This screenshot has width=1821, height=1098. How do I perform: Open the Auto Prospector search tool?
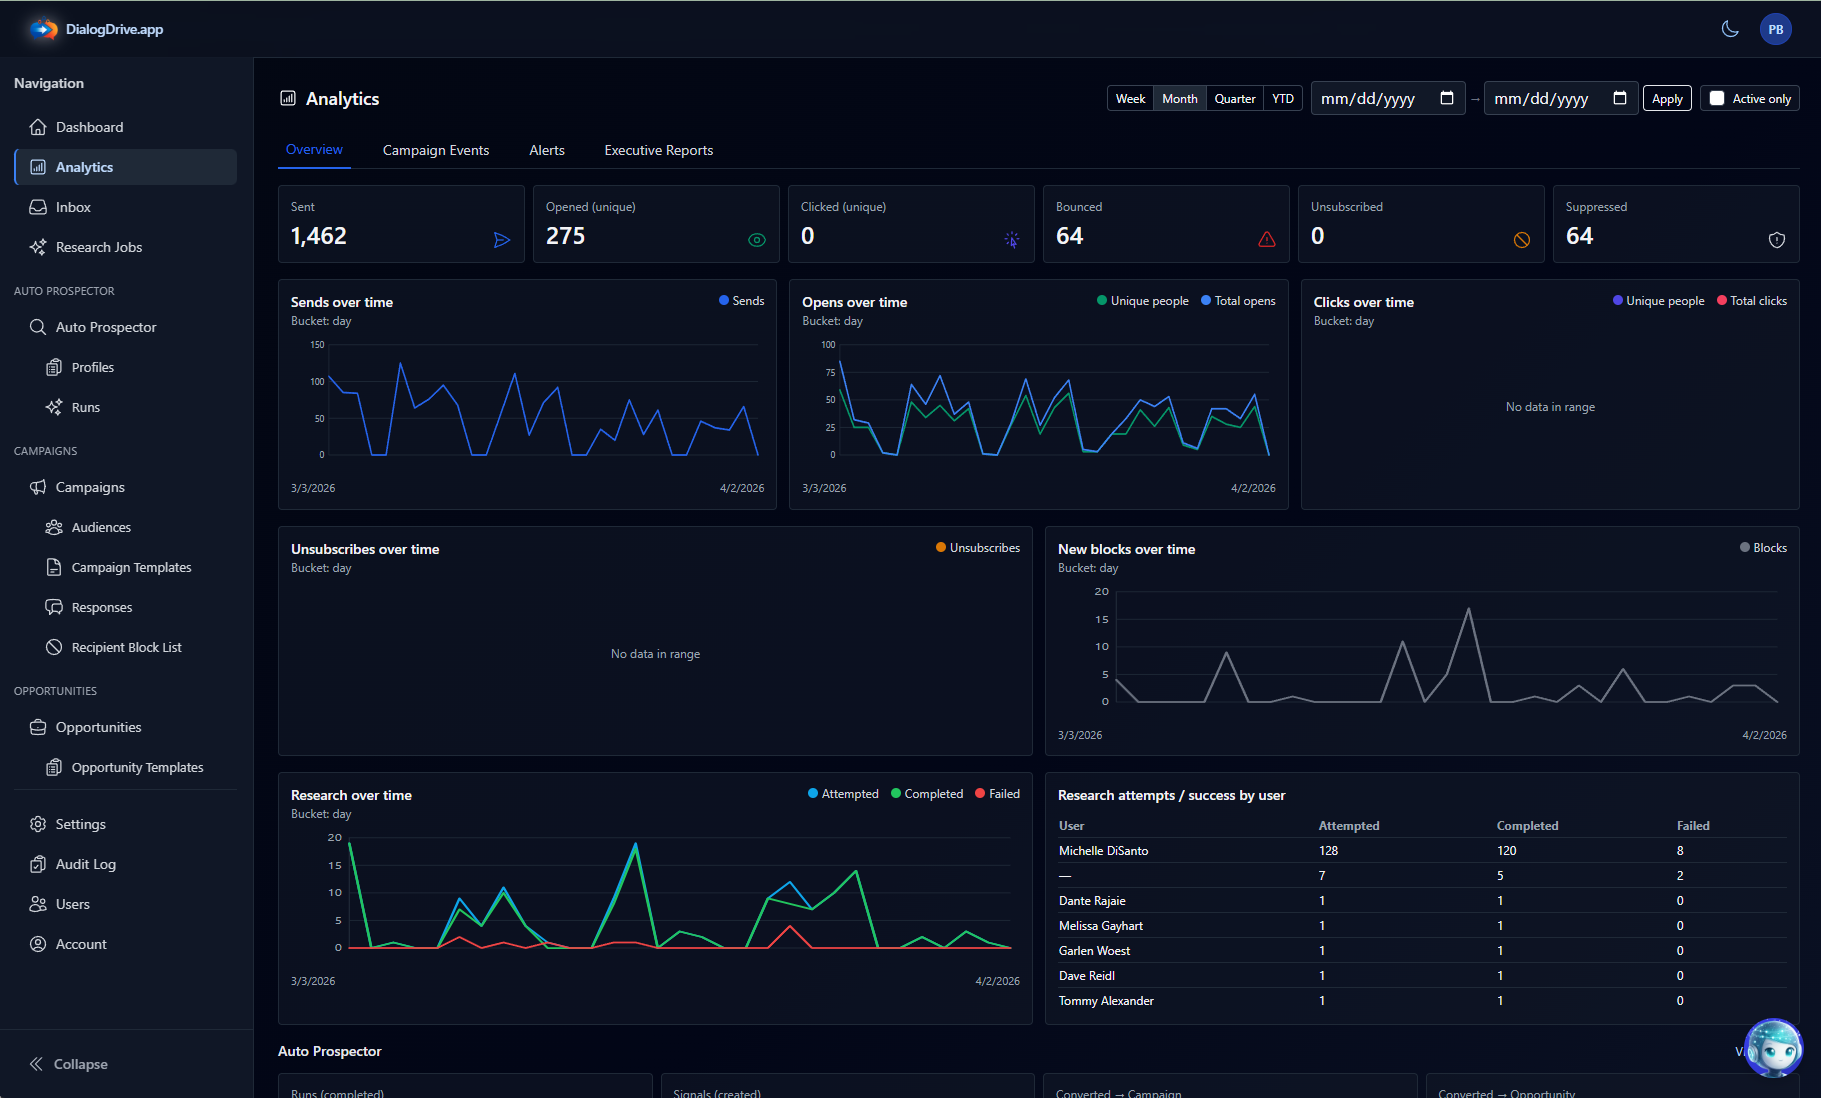pyautogui.click(x=39, y=327)
